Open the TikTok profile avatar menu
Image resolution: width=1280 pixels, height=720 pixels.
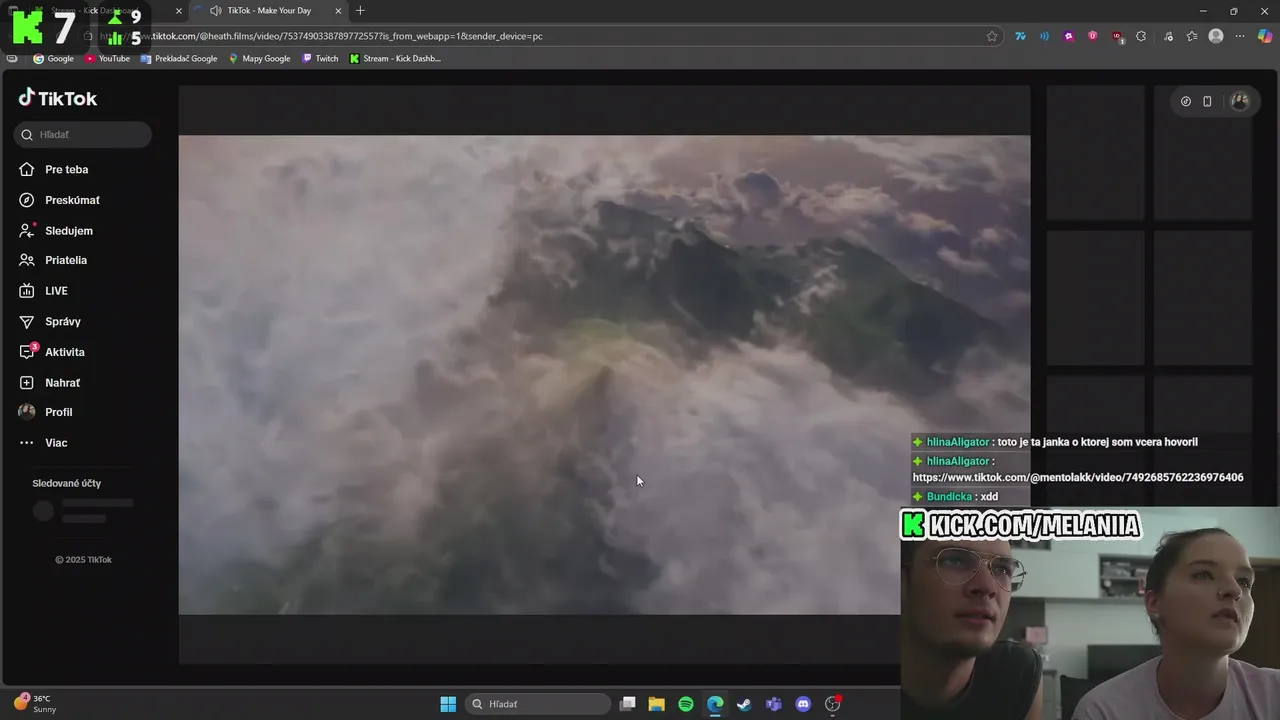pyautogui.click(x=1240, y=101)
